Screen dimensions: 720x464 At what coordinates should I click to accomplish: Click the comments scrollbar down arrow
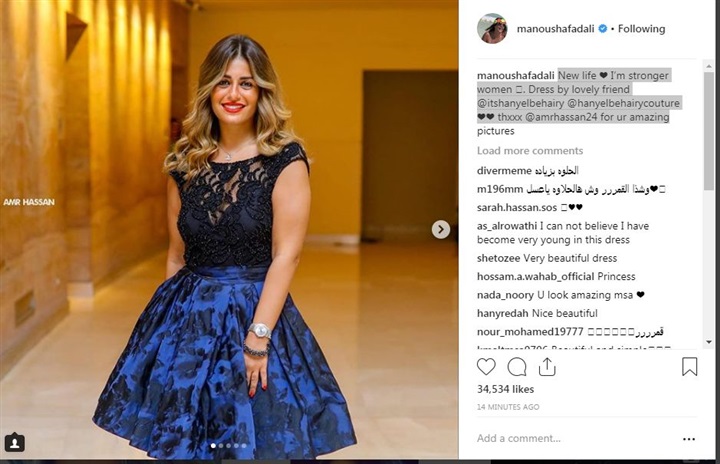tap(709, 342)
